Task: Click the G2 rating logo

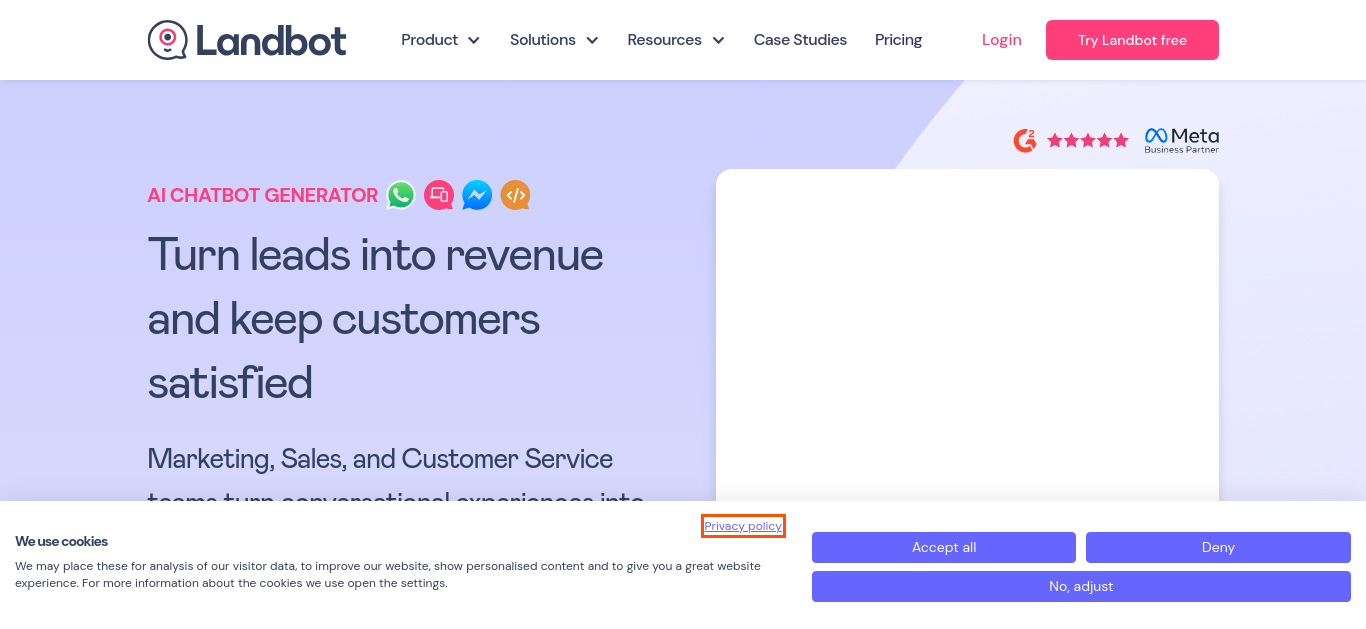Action: coord(1025,140)
